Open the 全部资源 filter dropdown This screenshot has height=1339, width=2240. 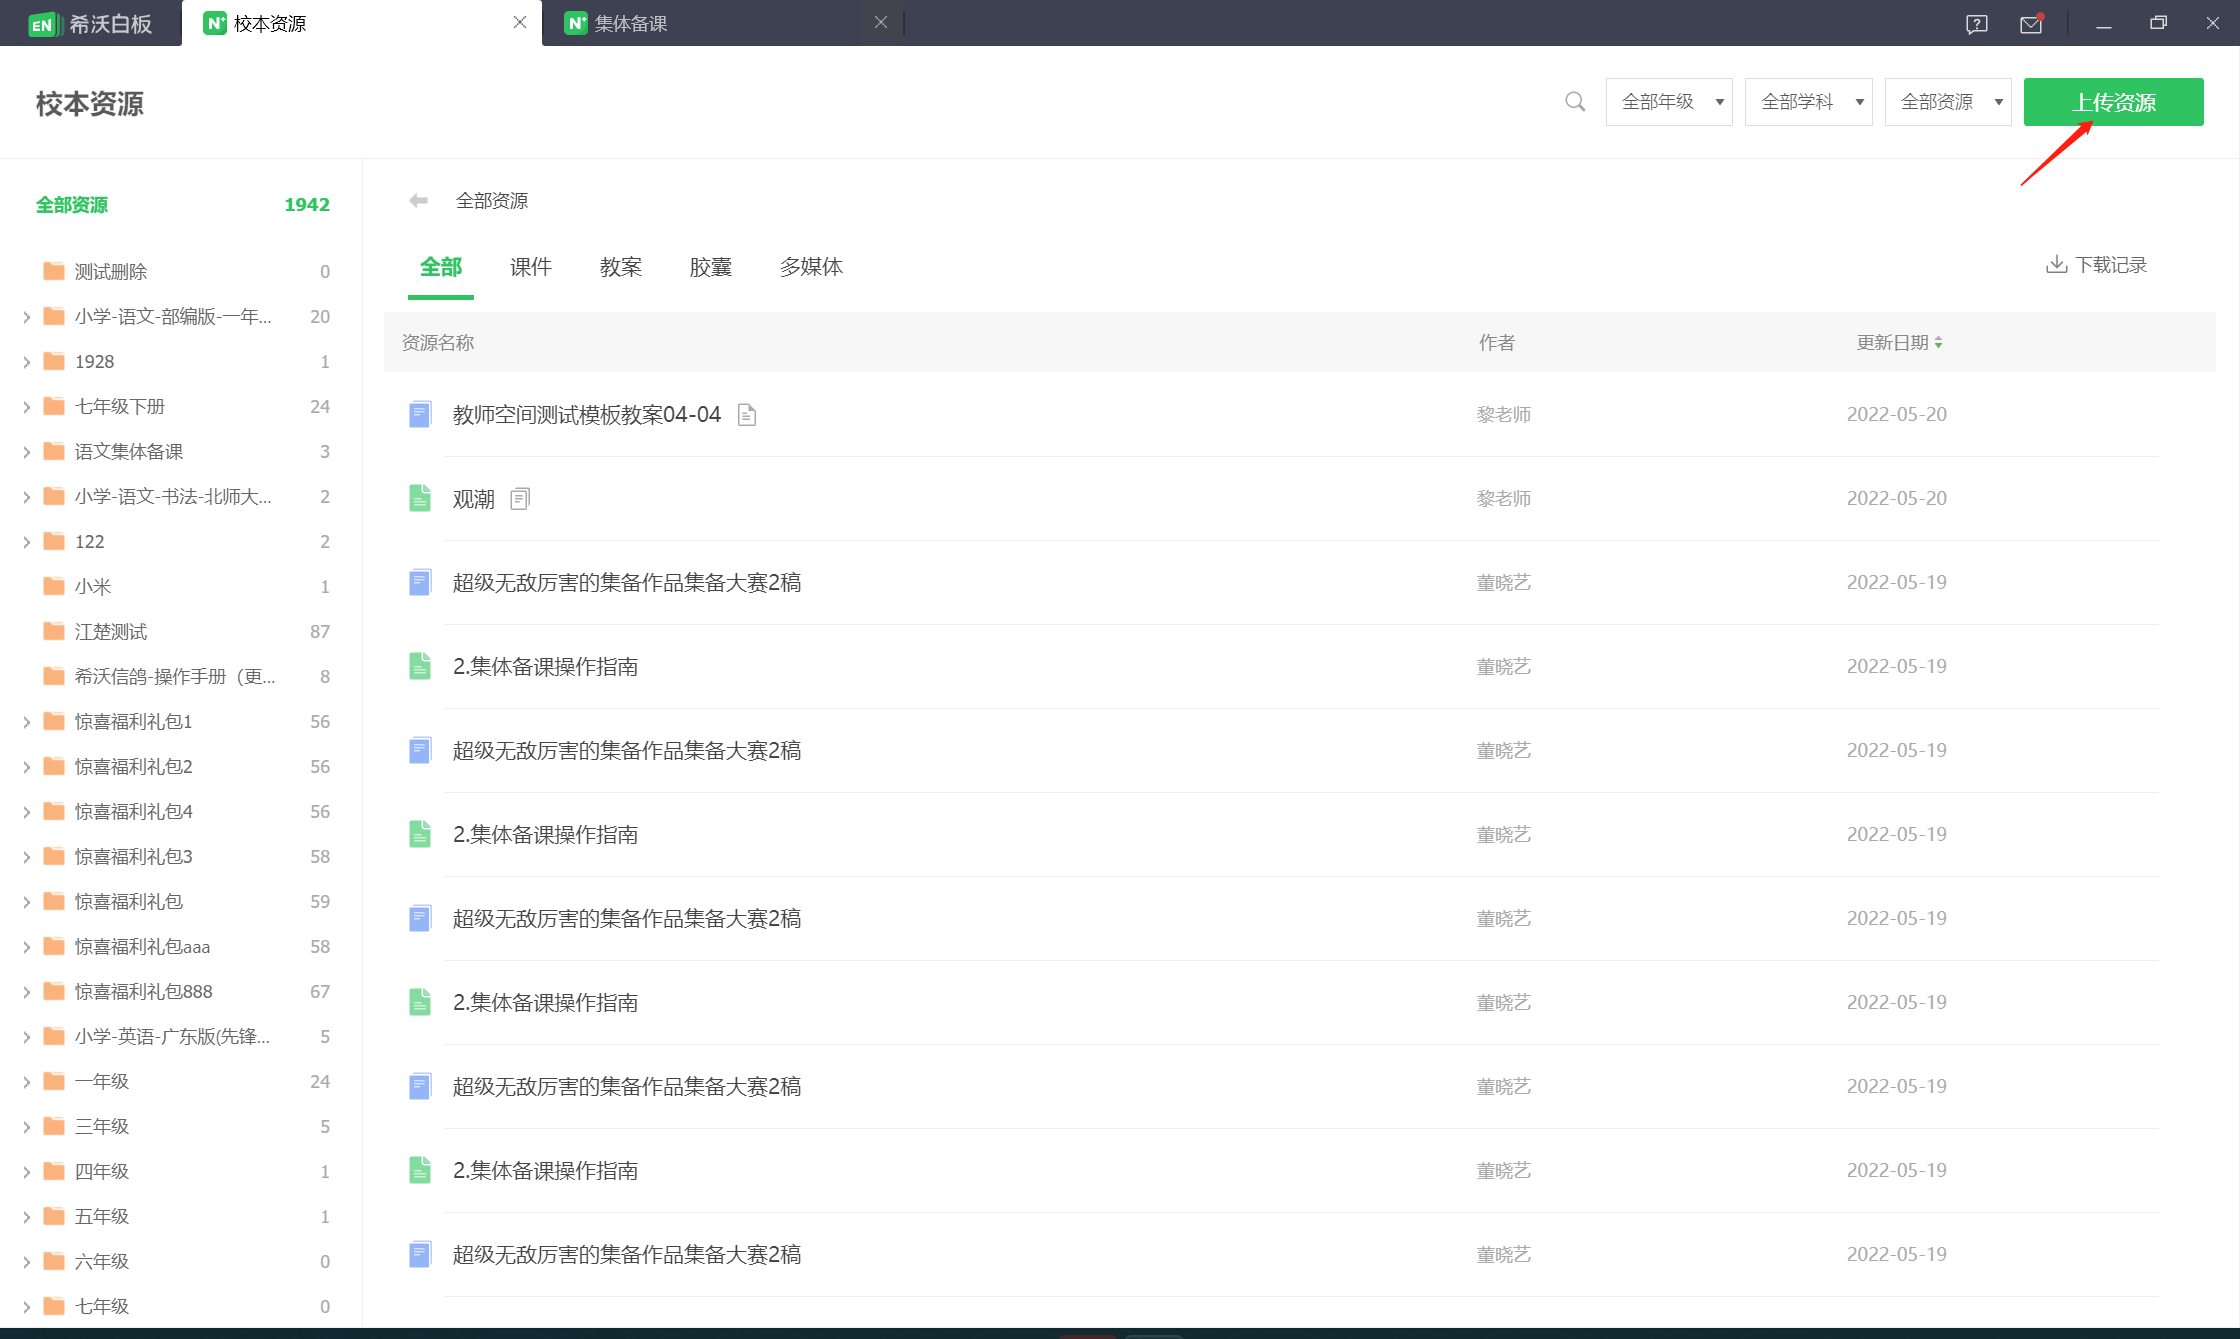[1948, 102]
